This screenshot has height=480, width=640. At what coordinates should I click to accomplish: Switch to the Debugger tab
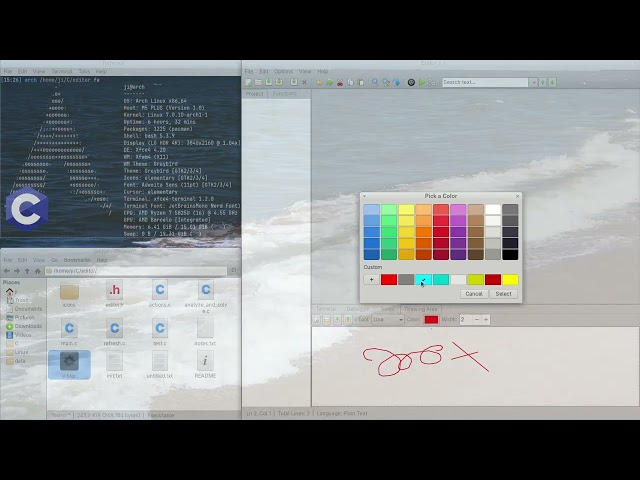pyautogui.click(x=358, y=309)
